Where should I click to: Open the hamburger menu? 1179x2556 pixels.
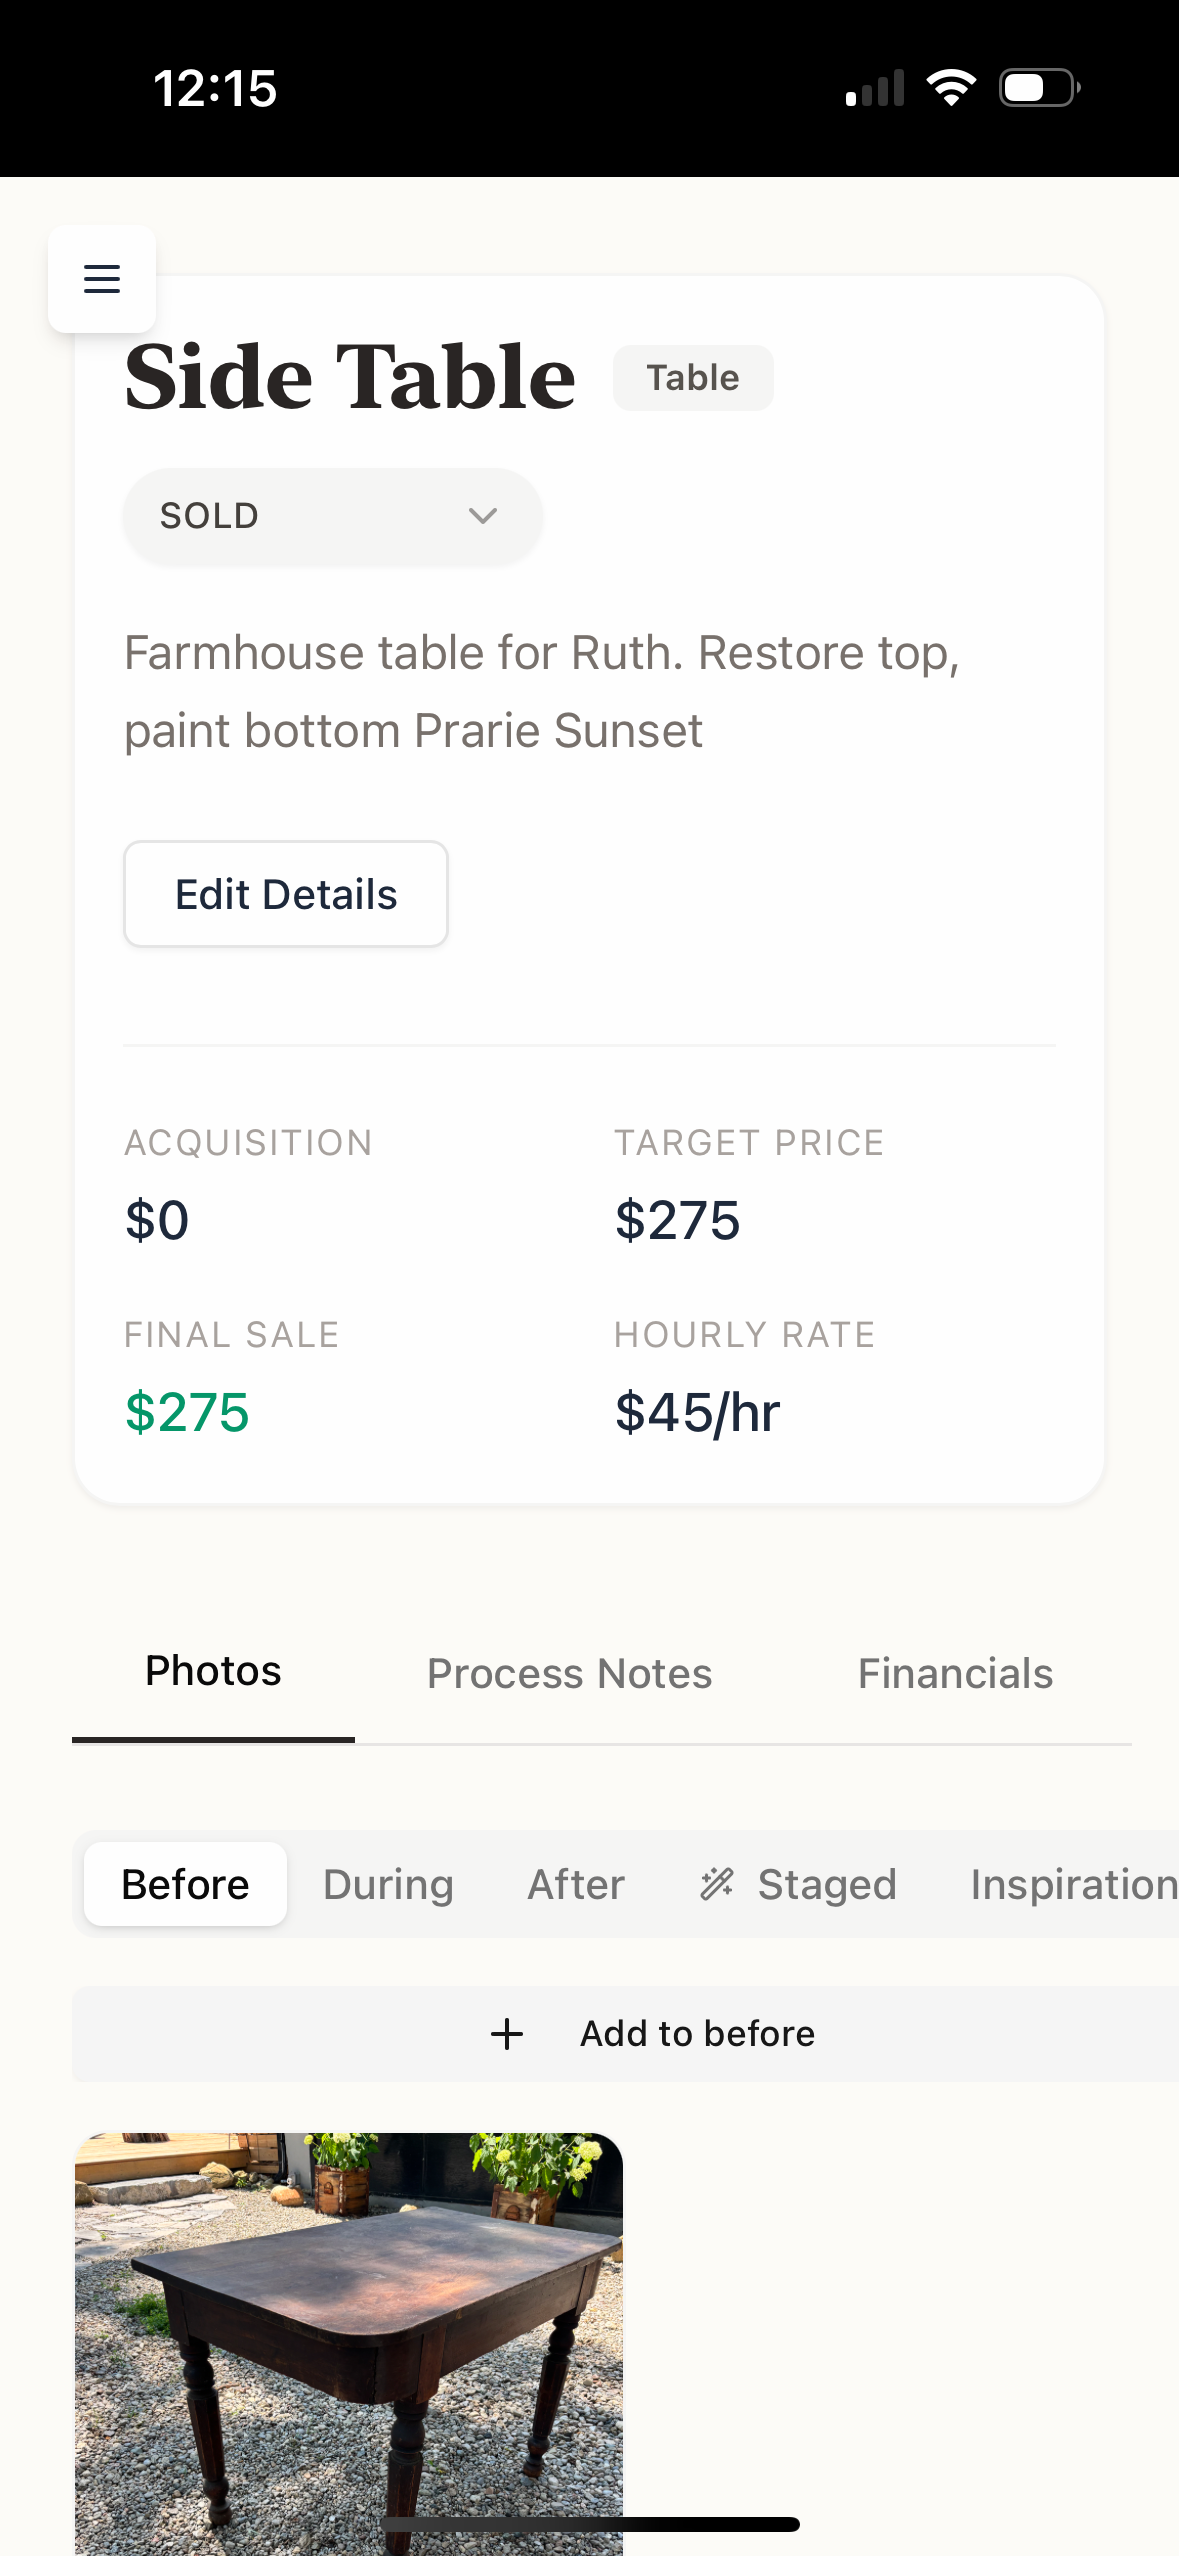tap(102, 279)
